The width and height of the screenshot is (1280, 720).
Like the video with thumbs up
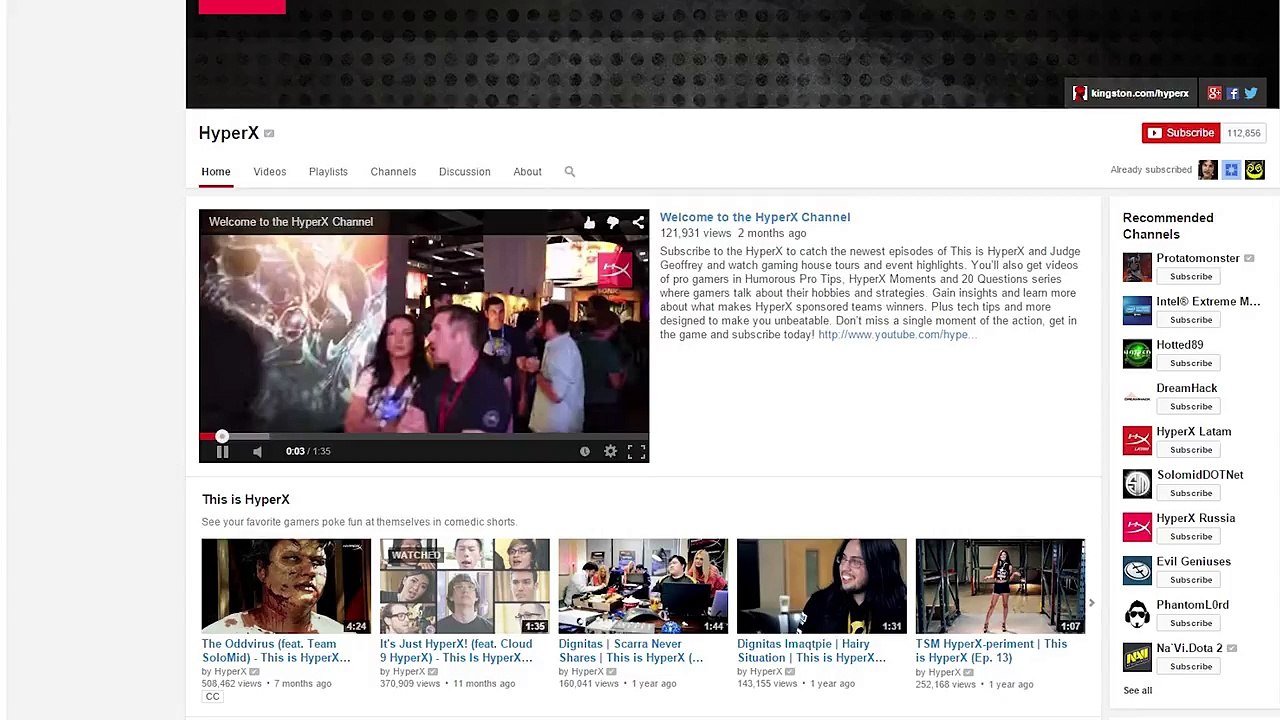589,222
